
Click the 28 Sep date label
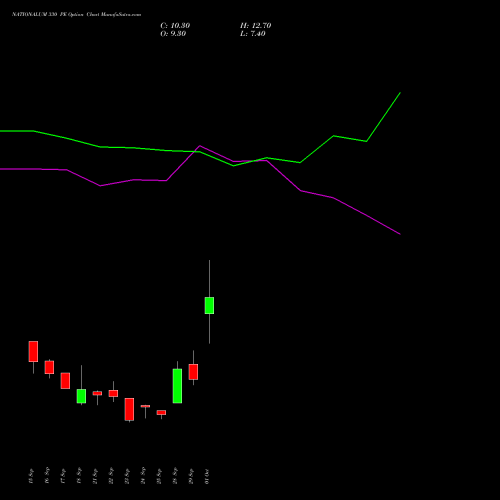(x=175, y=476)
